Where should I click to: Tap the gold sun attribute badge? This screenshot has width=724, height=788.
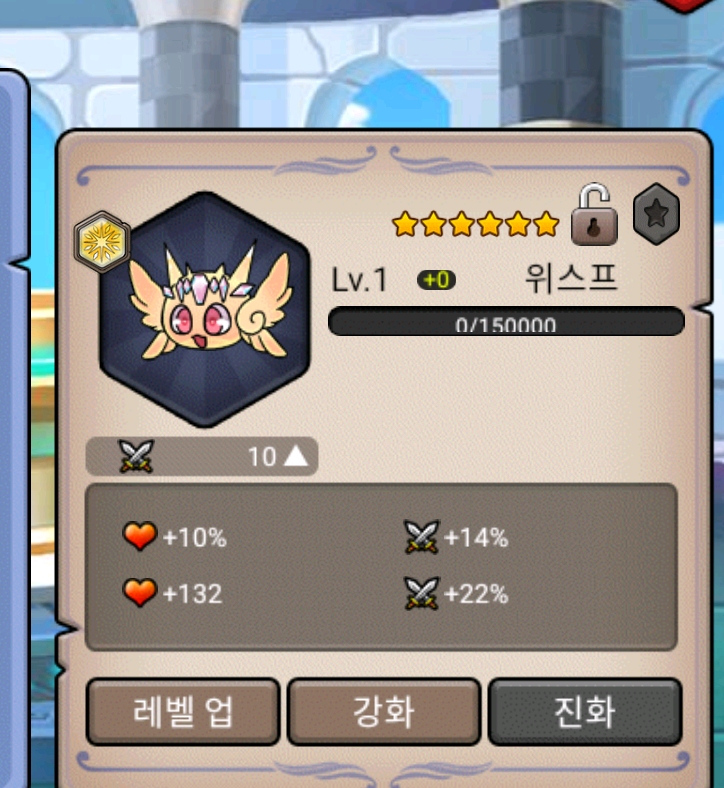point(102,242)
